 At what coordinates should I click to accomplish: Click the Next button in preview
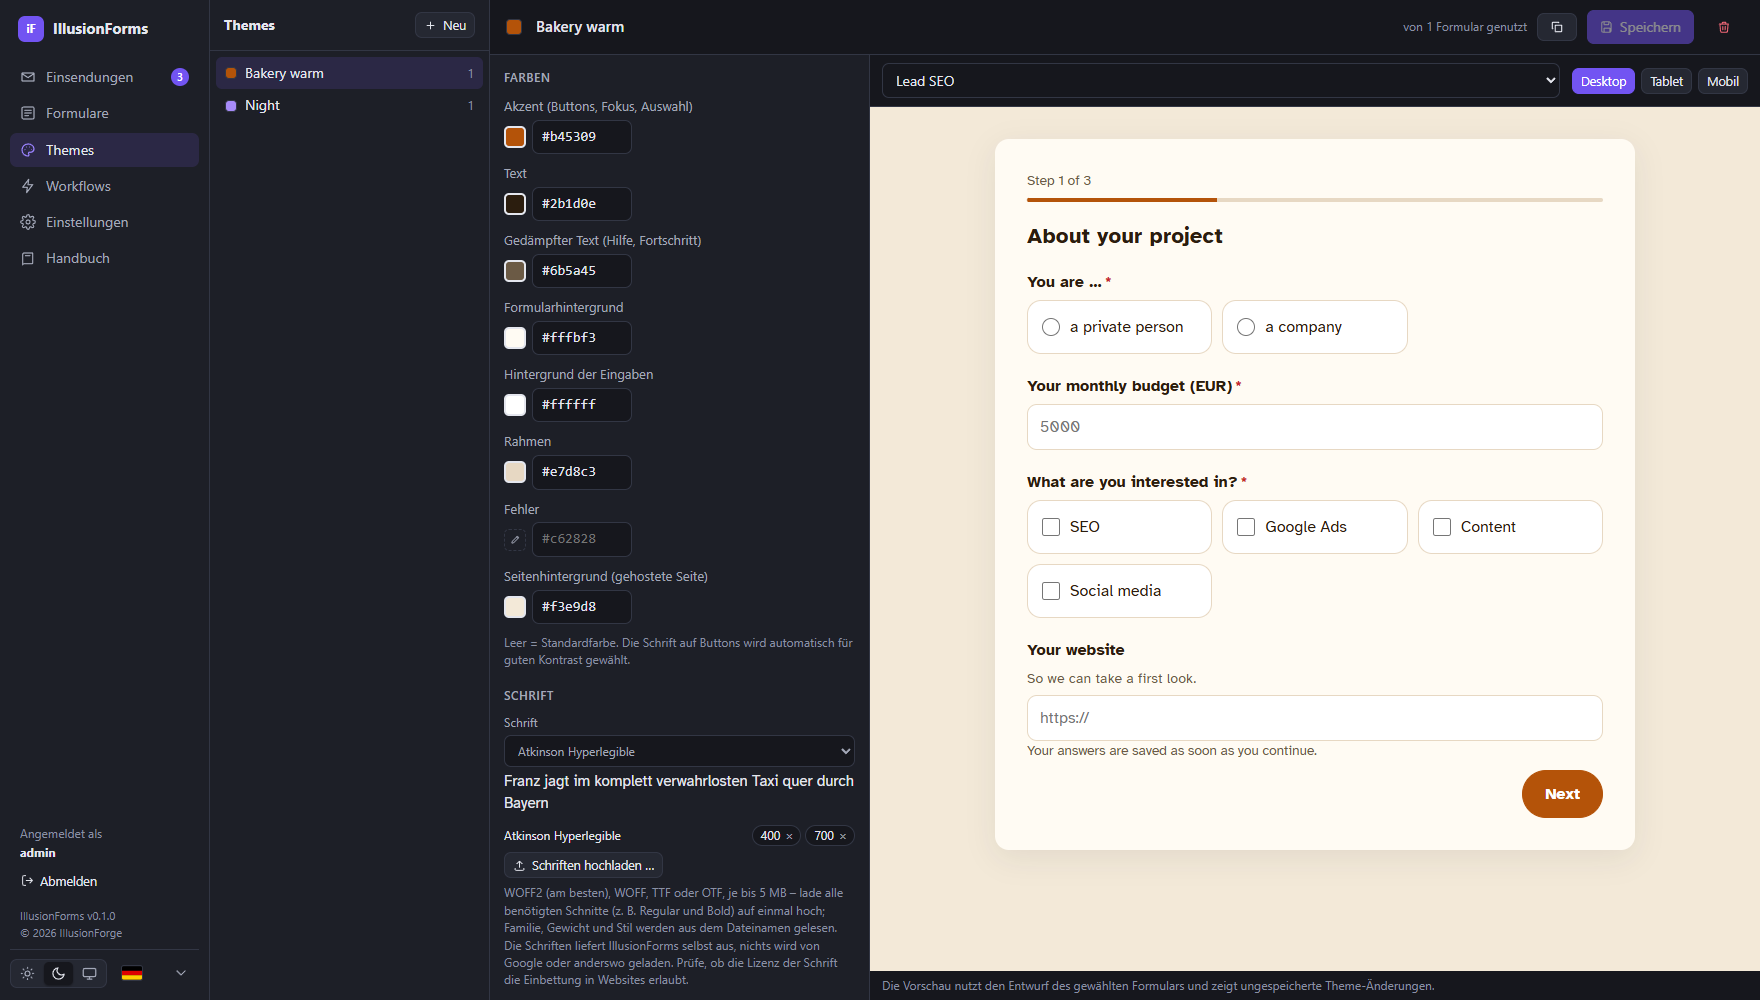tap(1562, 794)
